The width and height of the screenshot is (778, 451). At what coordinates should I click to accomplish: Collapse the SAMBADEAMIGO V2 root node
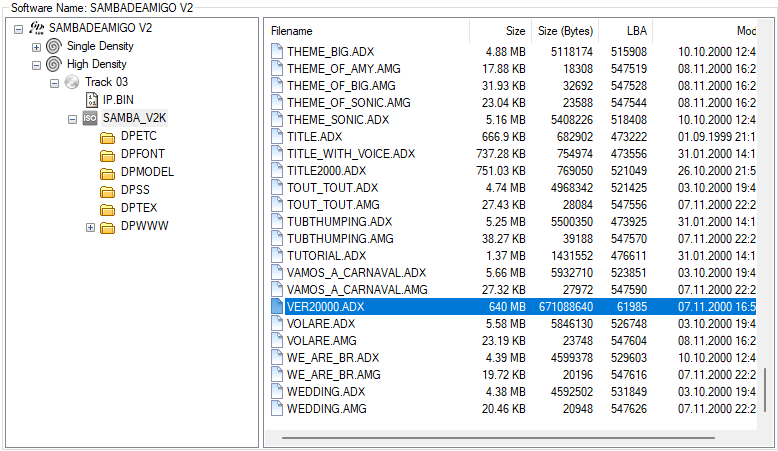click(18, 29)
